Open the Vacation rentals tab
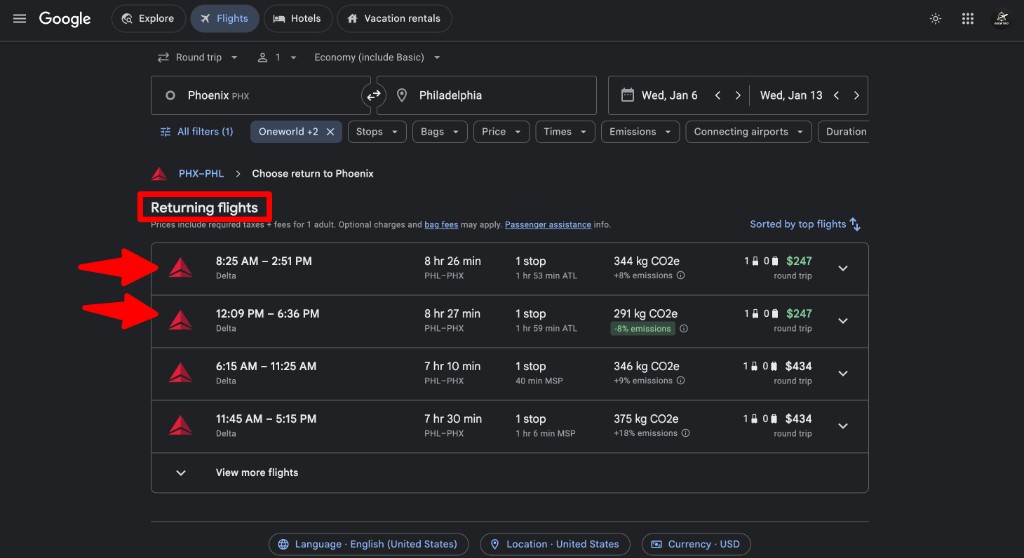This screenshot has height=558, width=1024. tap(394, 19)
